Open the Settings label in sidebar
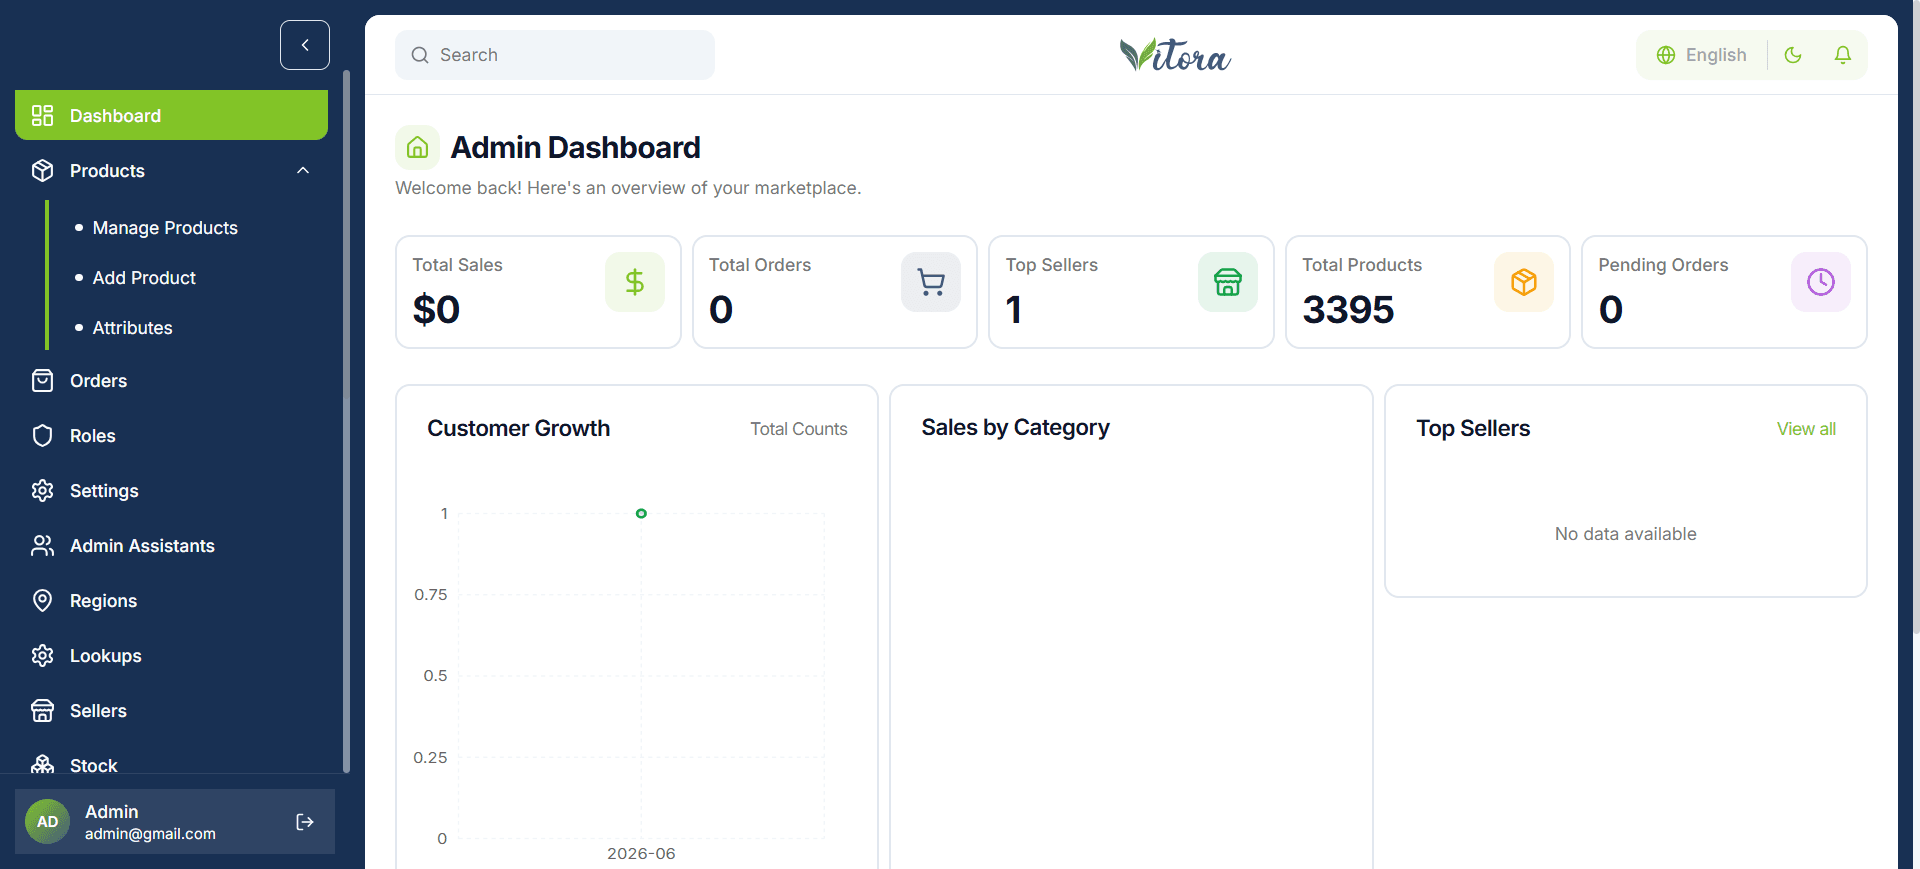This screenshot has width=1920, height=869. [104, 491]
